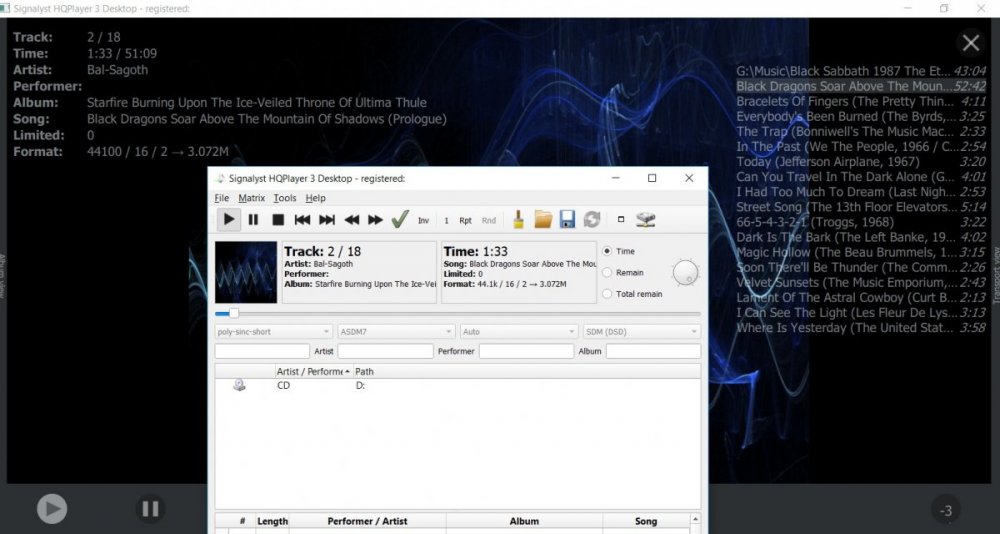Stop playback with the square Stop icon
1000x534 pixels.
[278, 220]
